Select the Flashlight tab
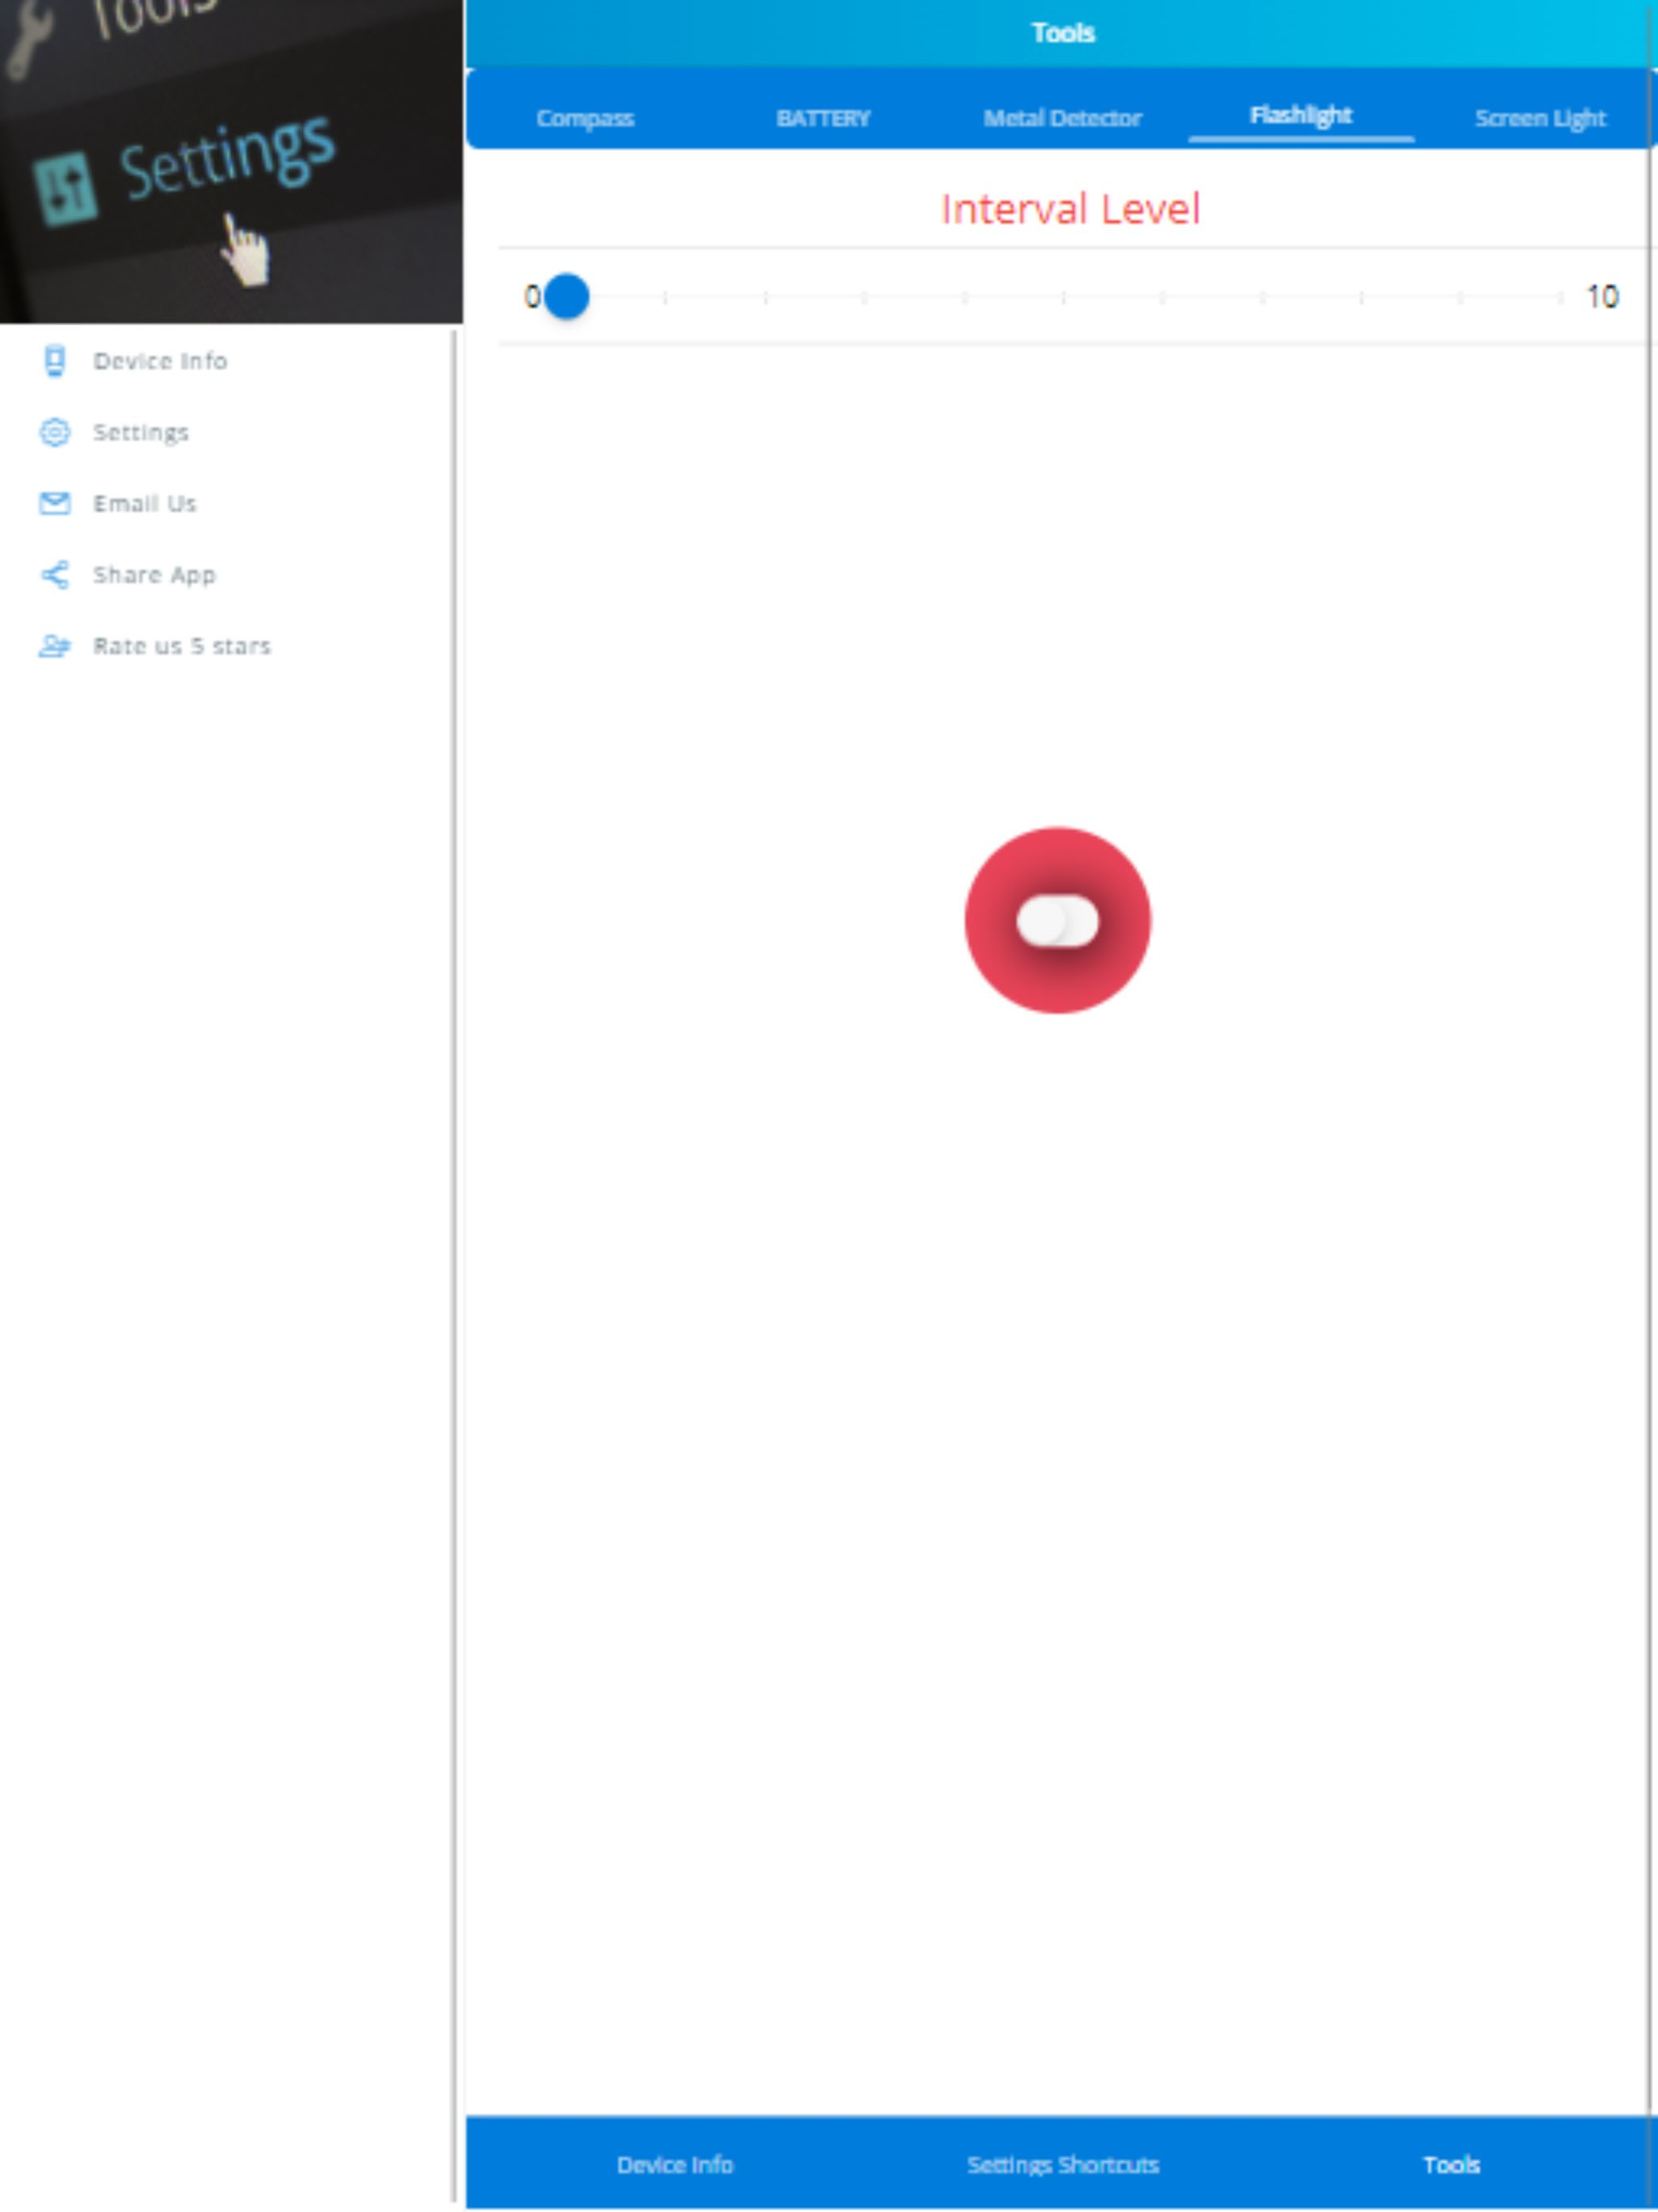1658x2212 pixels. click(1301, 116)
